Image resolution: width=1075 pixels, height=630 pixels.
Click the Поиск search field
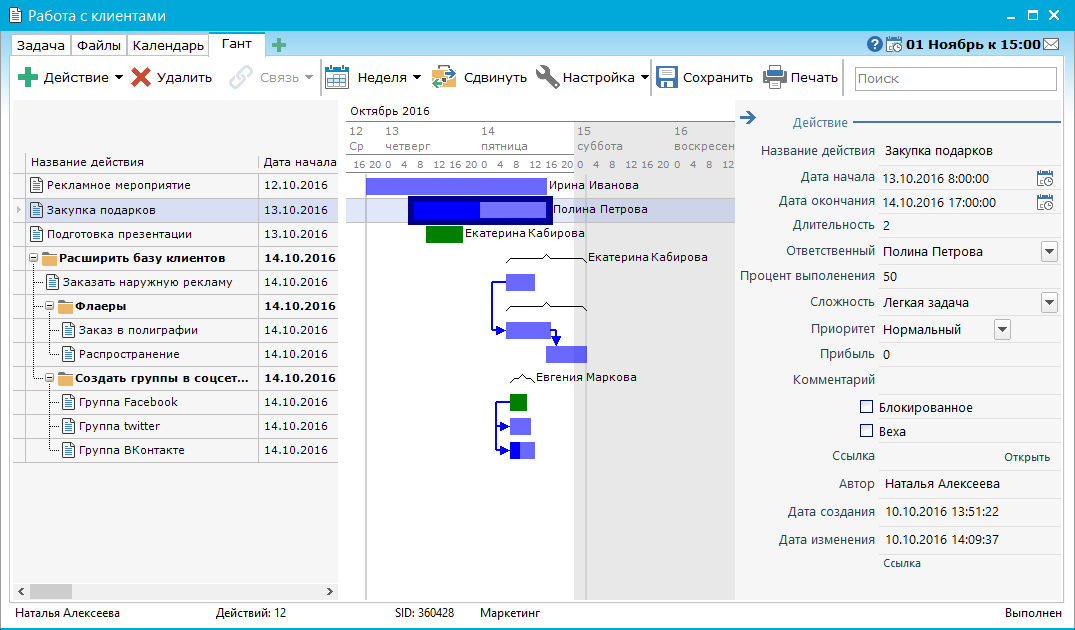click(x=956, y=78)
